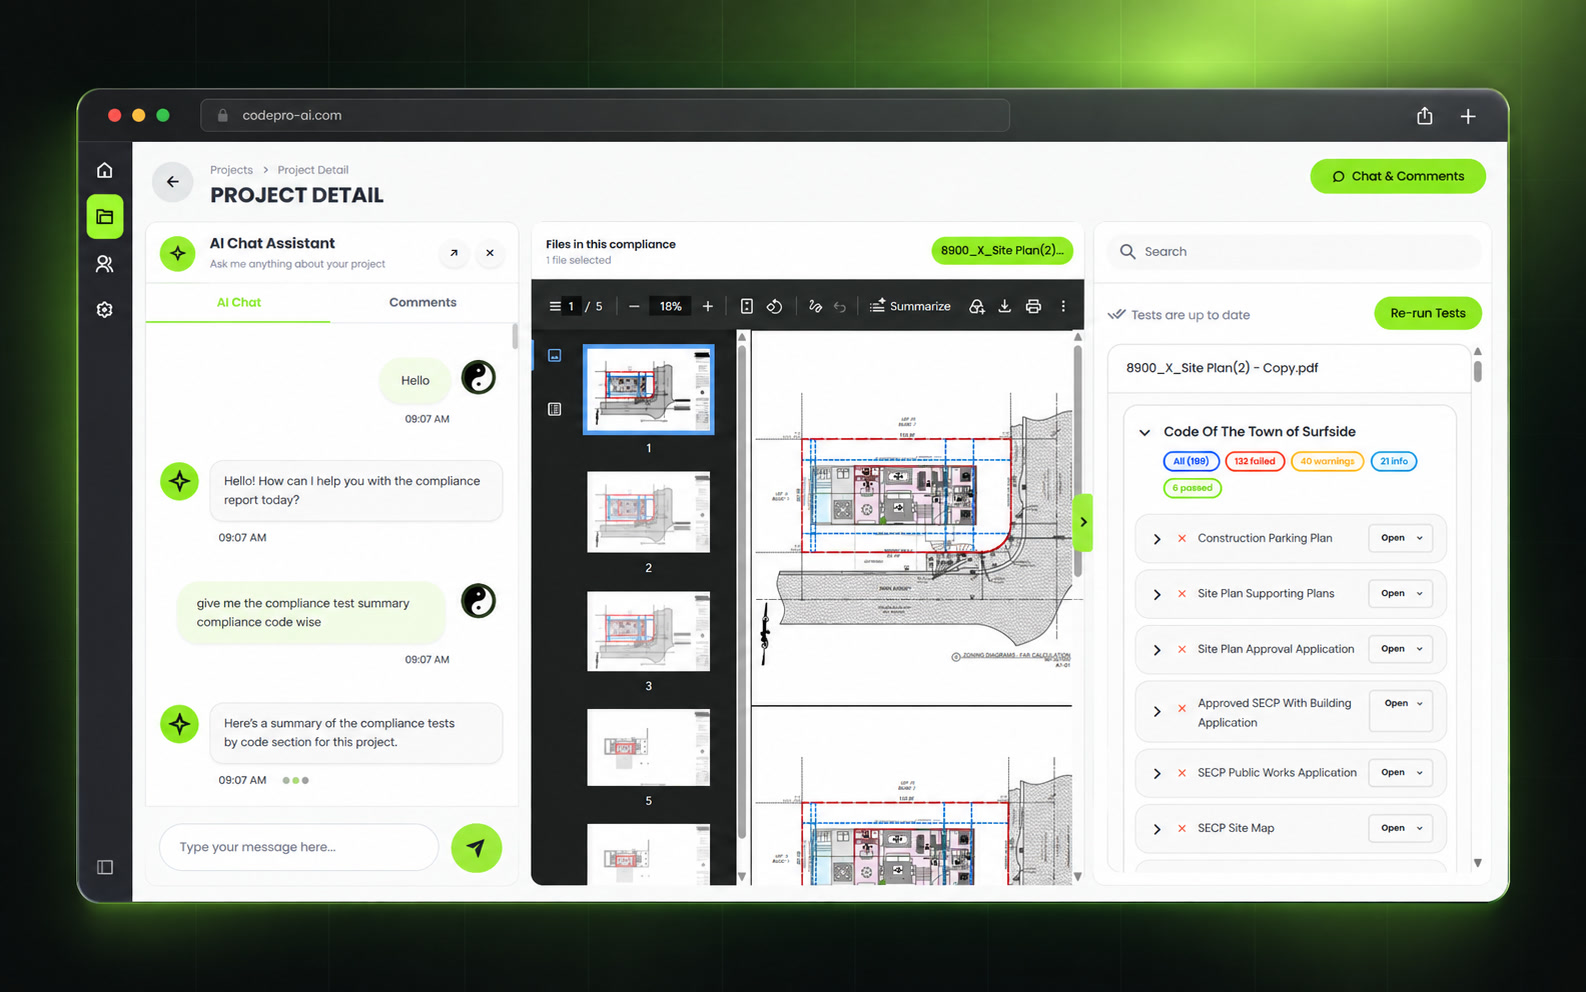Screen dimensions: 1586x992
Task: Click the Search tests field
Action: 1294,252
